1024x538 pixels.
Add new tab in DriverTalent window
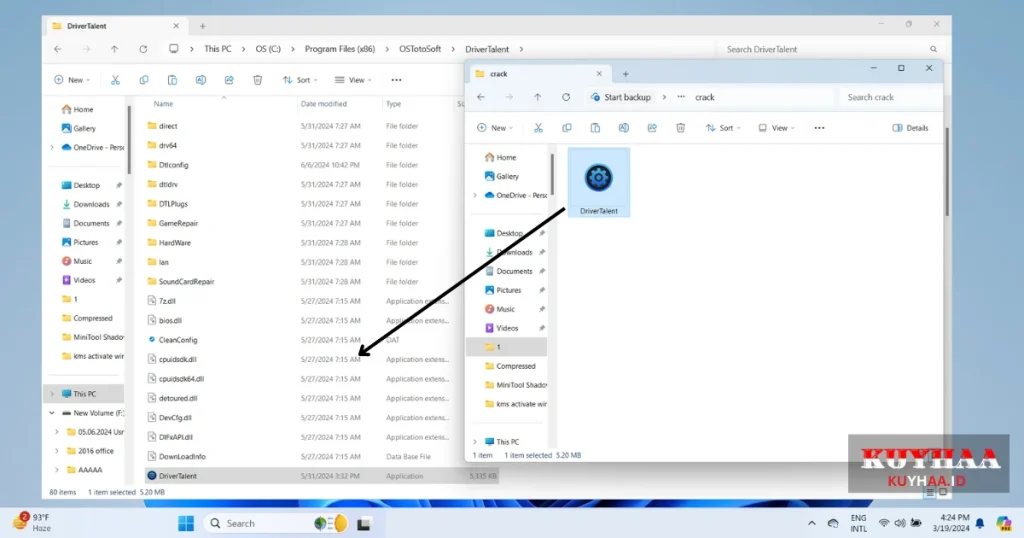pos(202,26)
